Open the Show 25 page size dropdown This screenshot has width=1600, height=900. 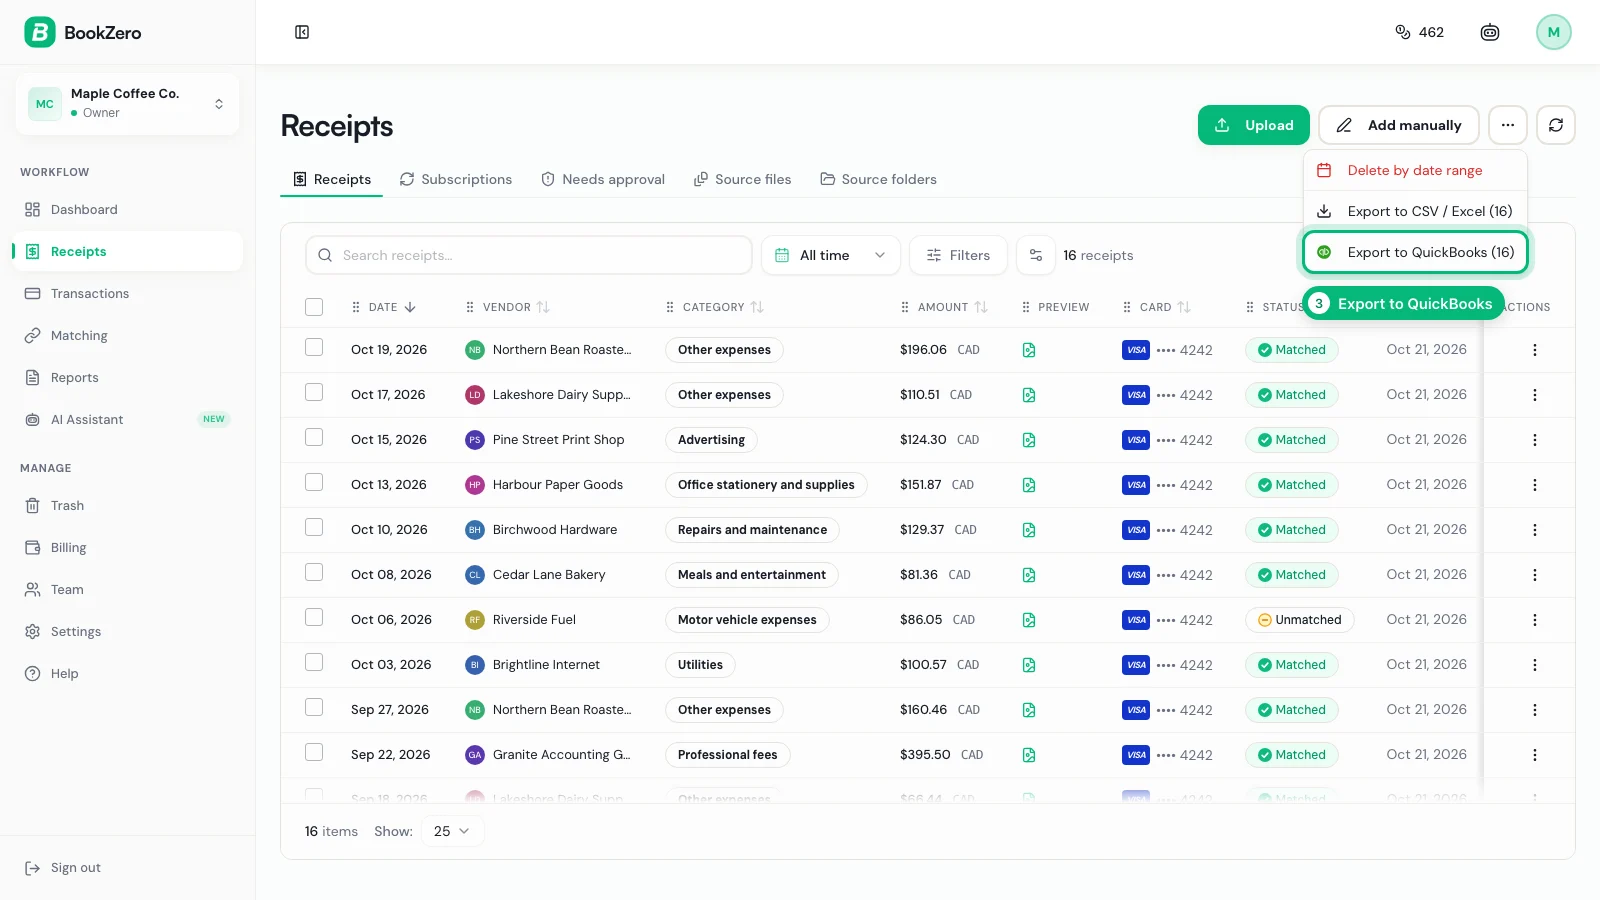(453, 831)
